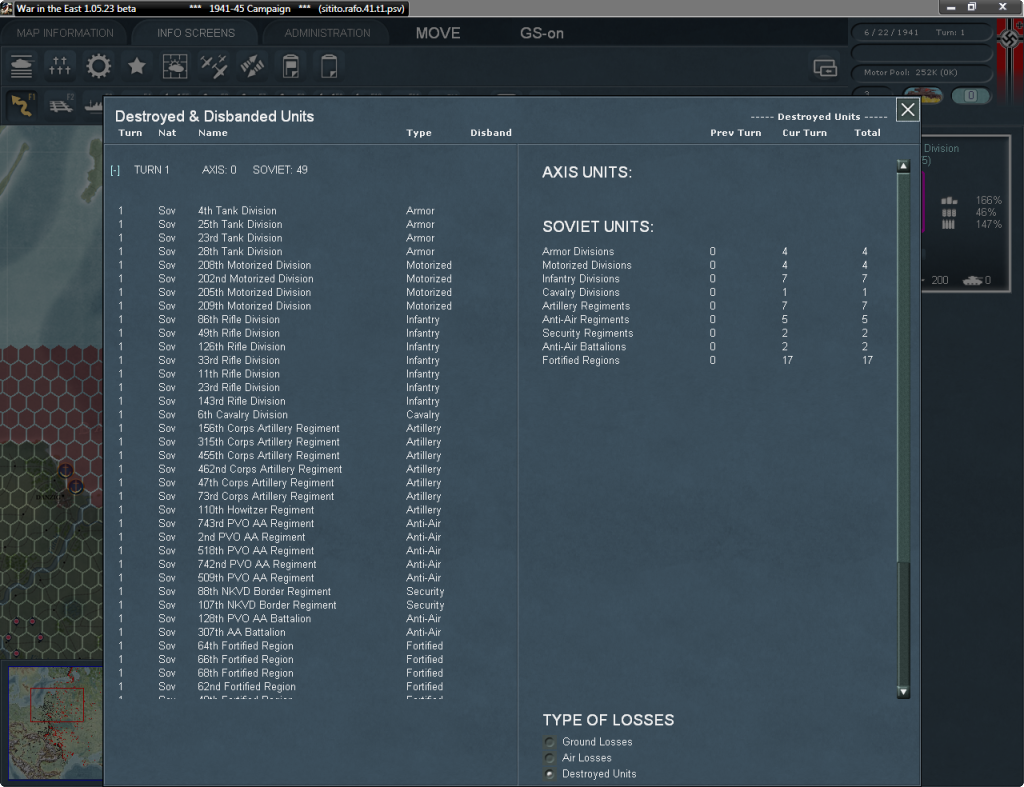Click the German flag emblem icon

[1010, 39]
